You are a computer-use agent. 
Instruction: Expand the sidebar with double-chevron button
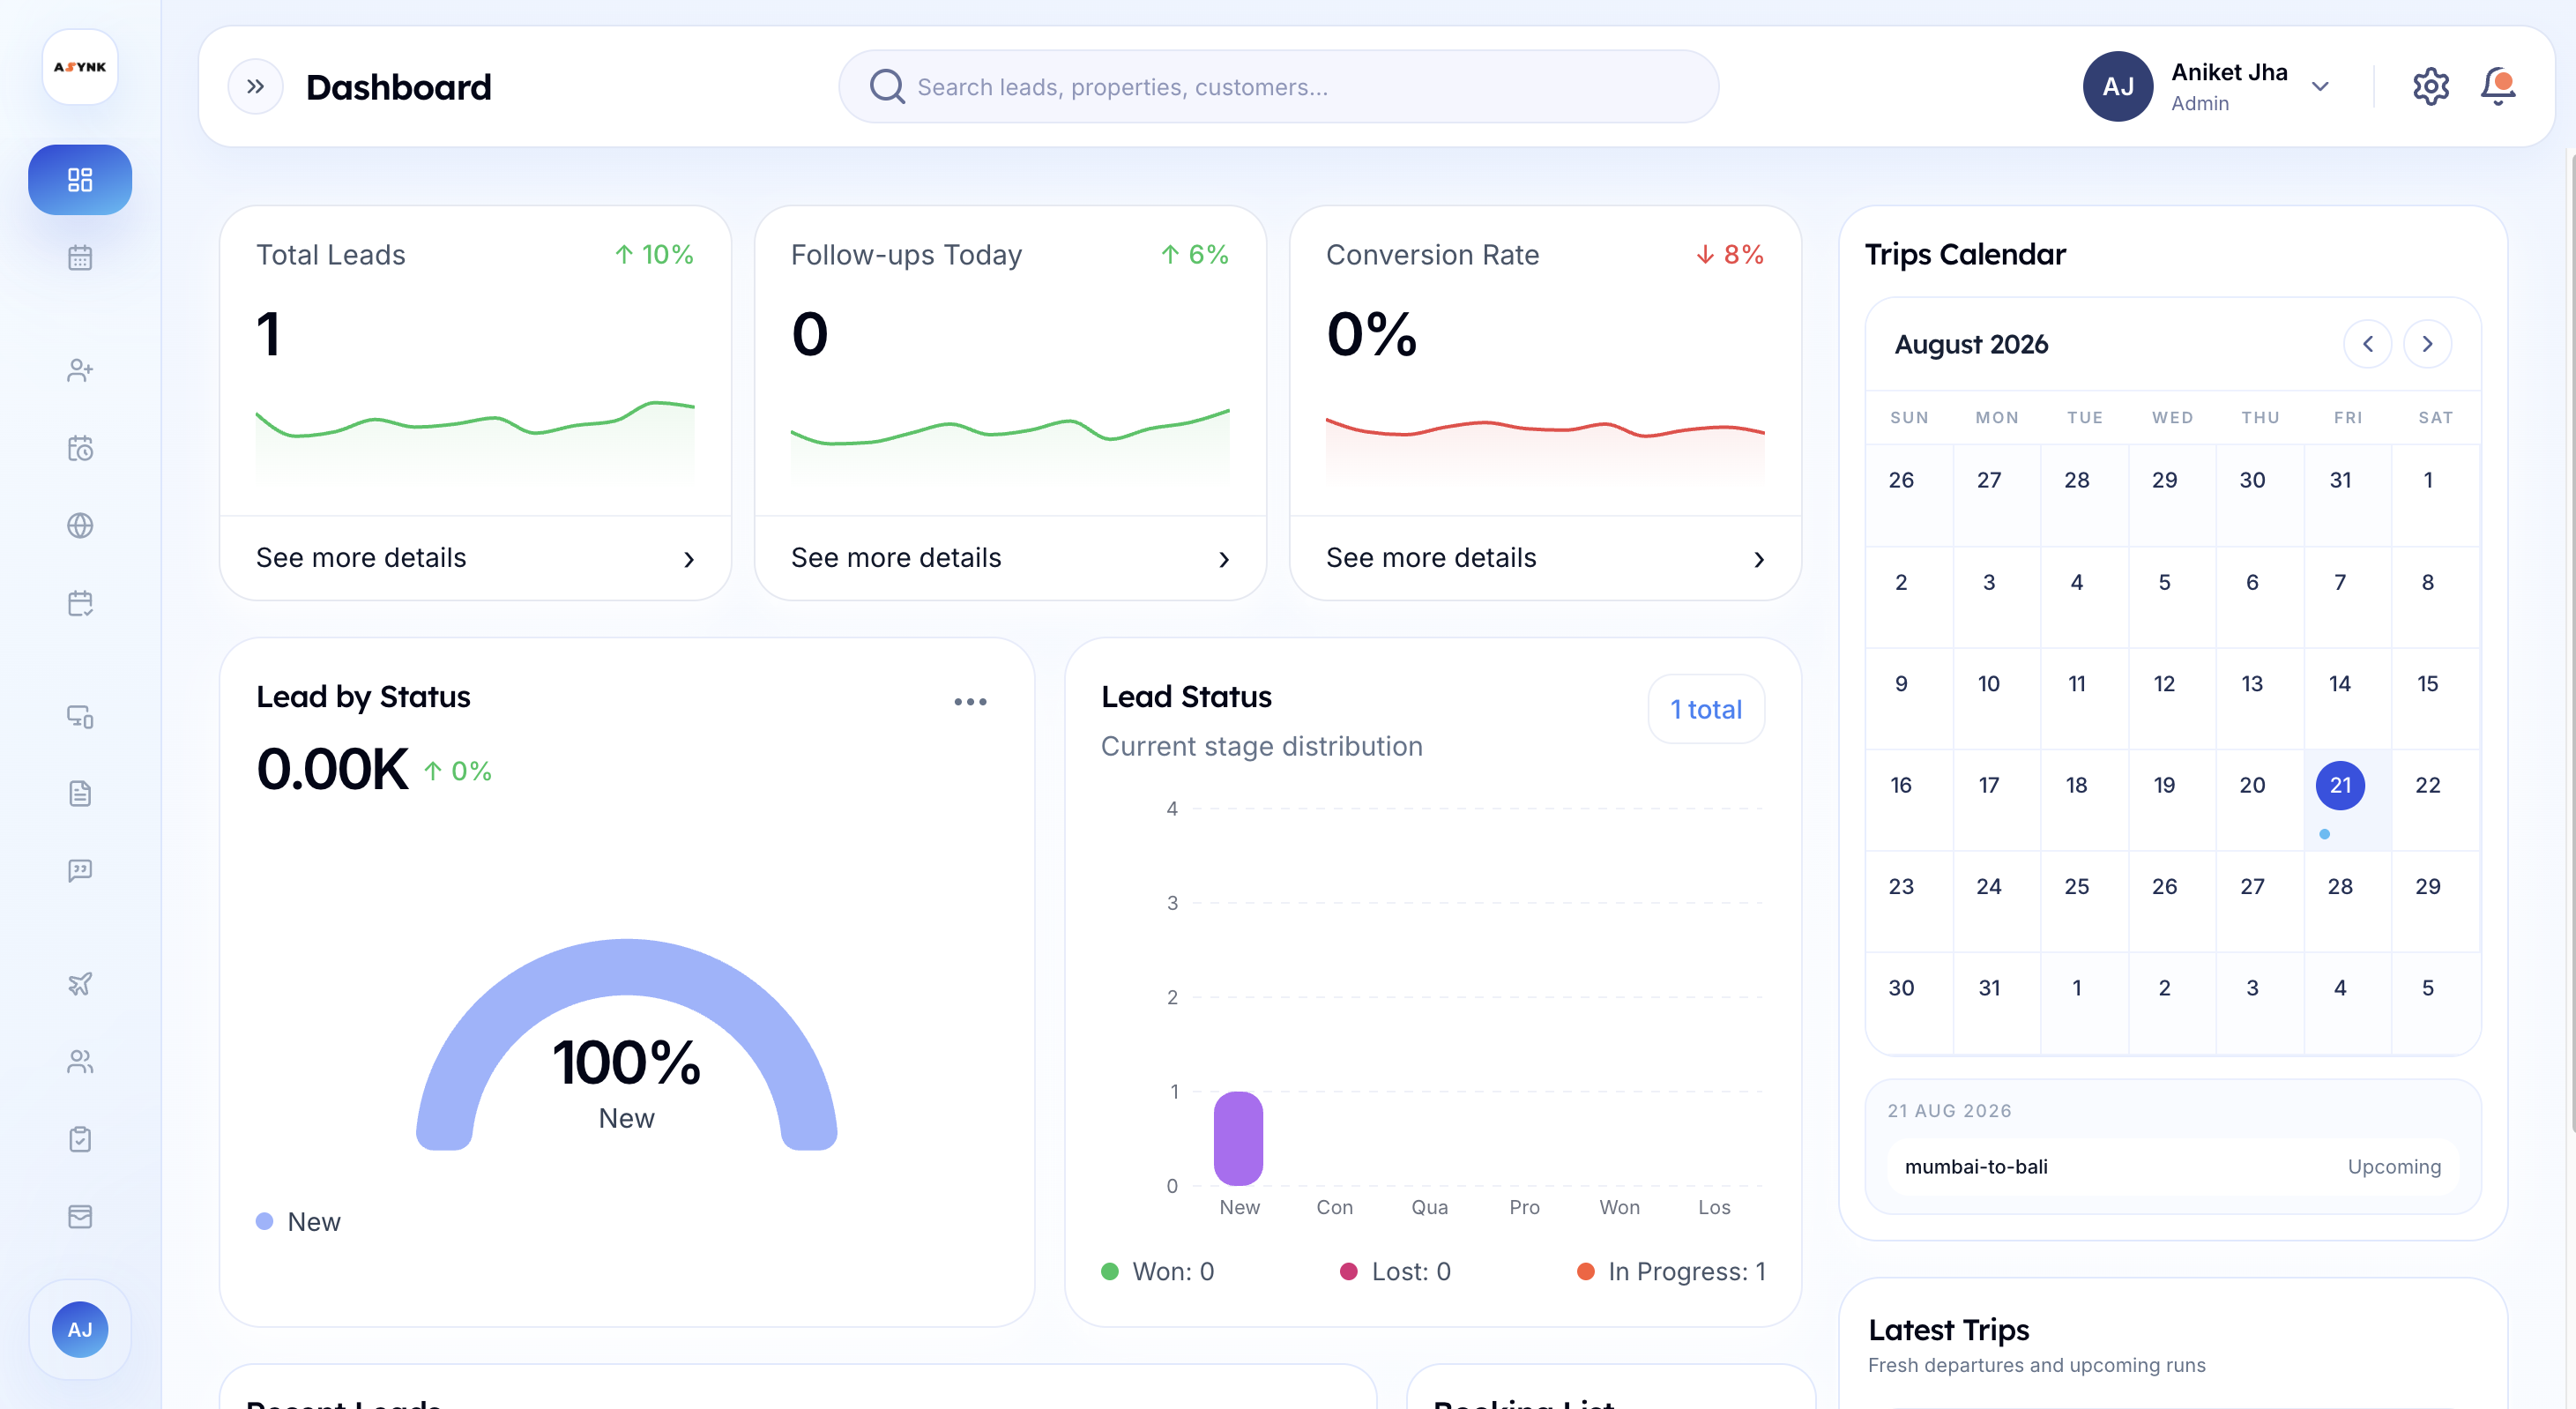click(x=256, y=87)
